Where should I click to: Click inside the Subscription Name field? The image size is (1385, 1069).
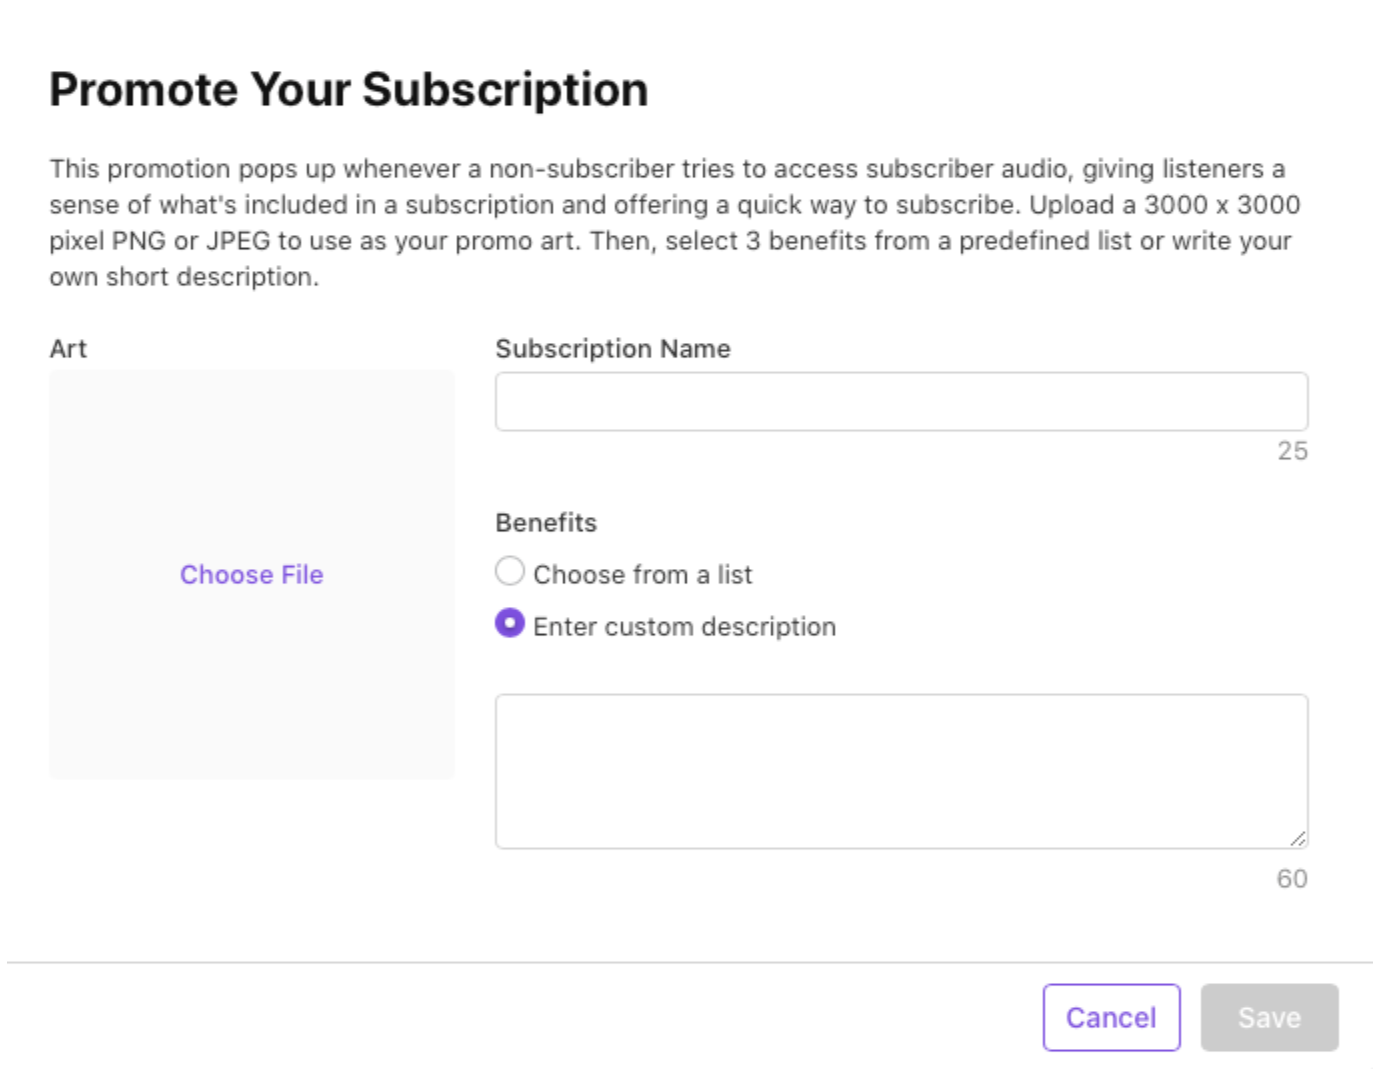(x=900, y=400)
